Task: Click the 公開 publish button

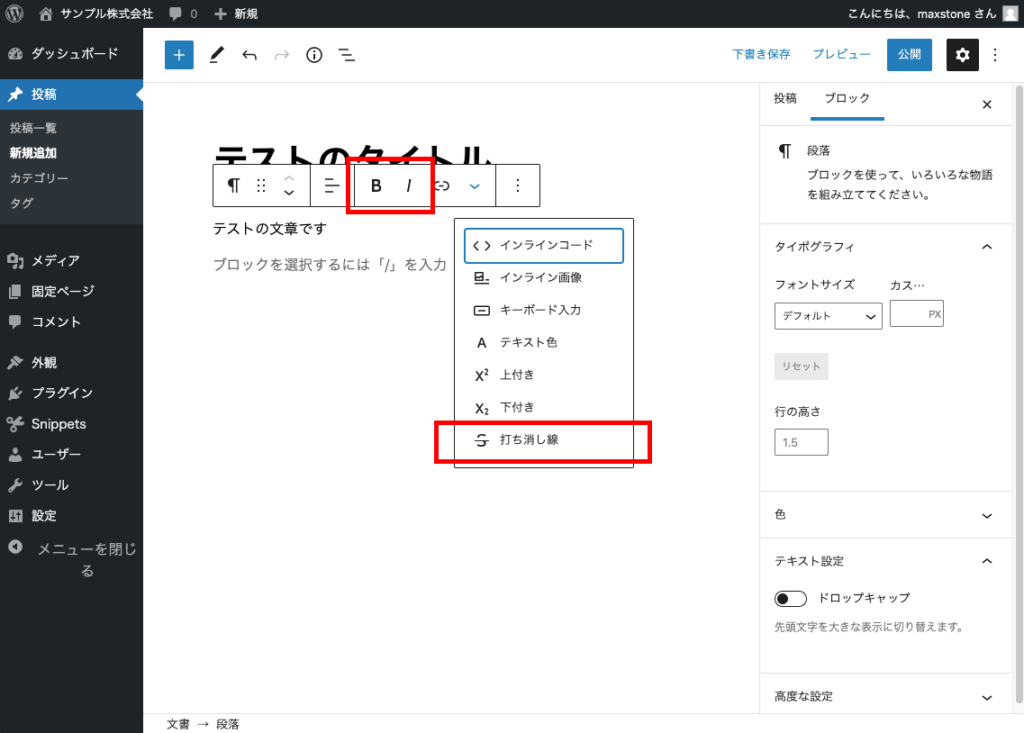Action: (x=909, y=55)
